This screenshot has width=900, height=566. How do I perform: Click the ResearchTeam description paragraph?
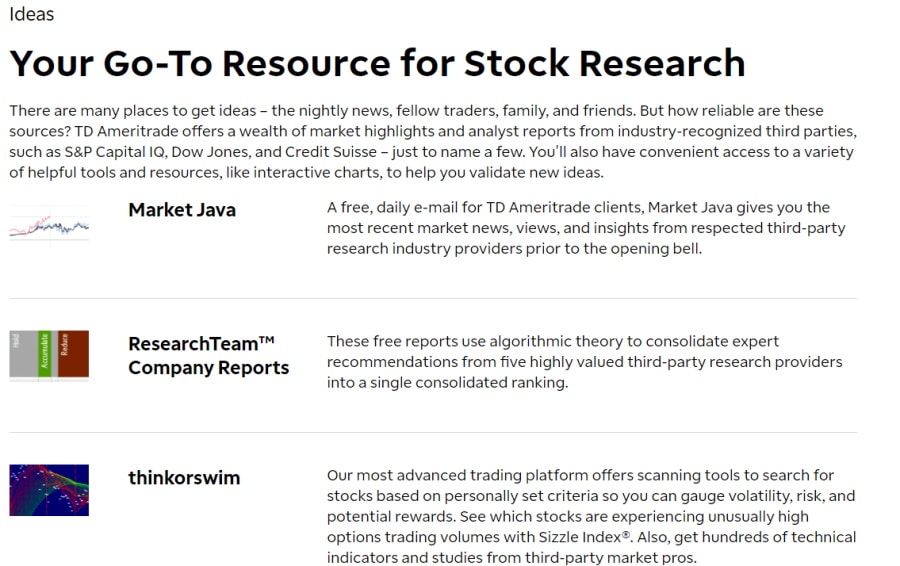[584, 362]
